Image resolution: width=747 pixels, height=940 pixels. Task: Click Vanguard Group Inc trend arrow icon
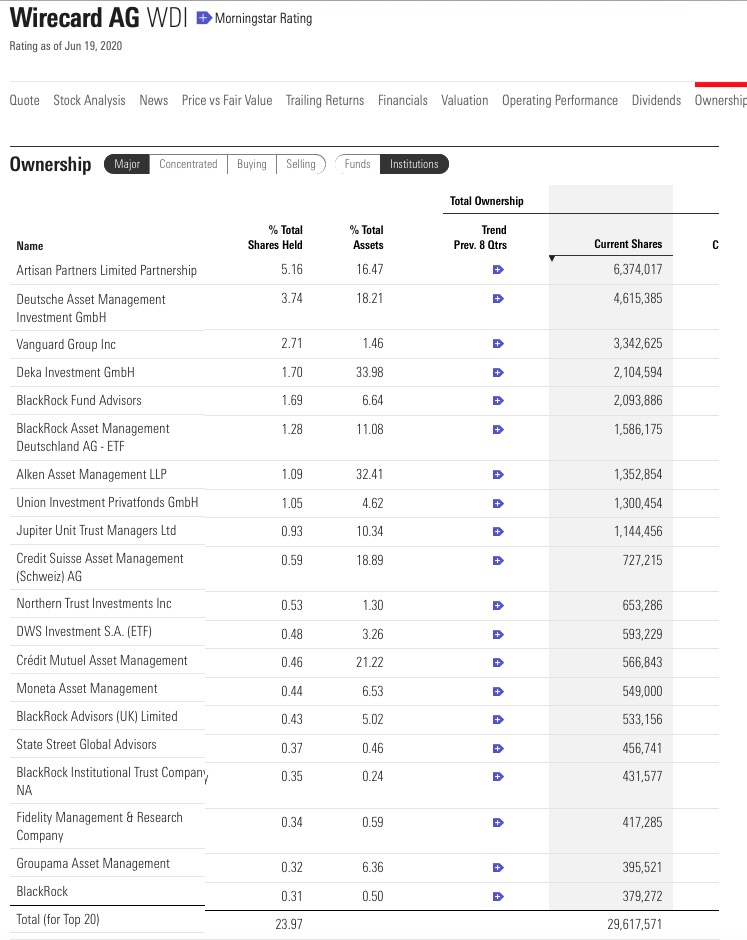click(x=498, y=344)
